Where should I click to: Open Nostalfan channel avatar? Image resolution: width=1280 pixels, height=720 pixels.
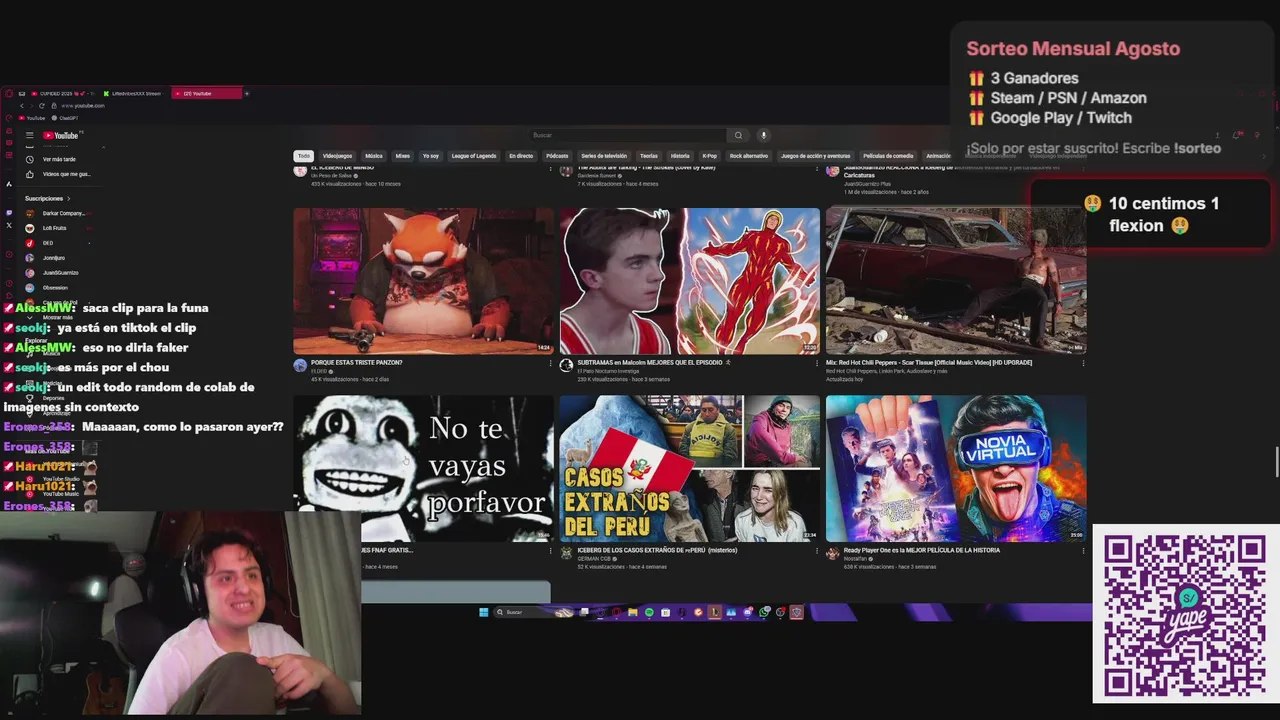(x=832, y=553)
